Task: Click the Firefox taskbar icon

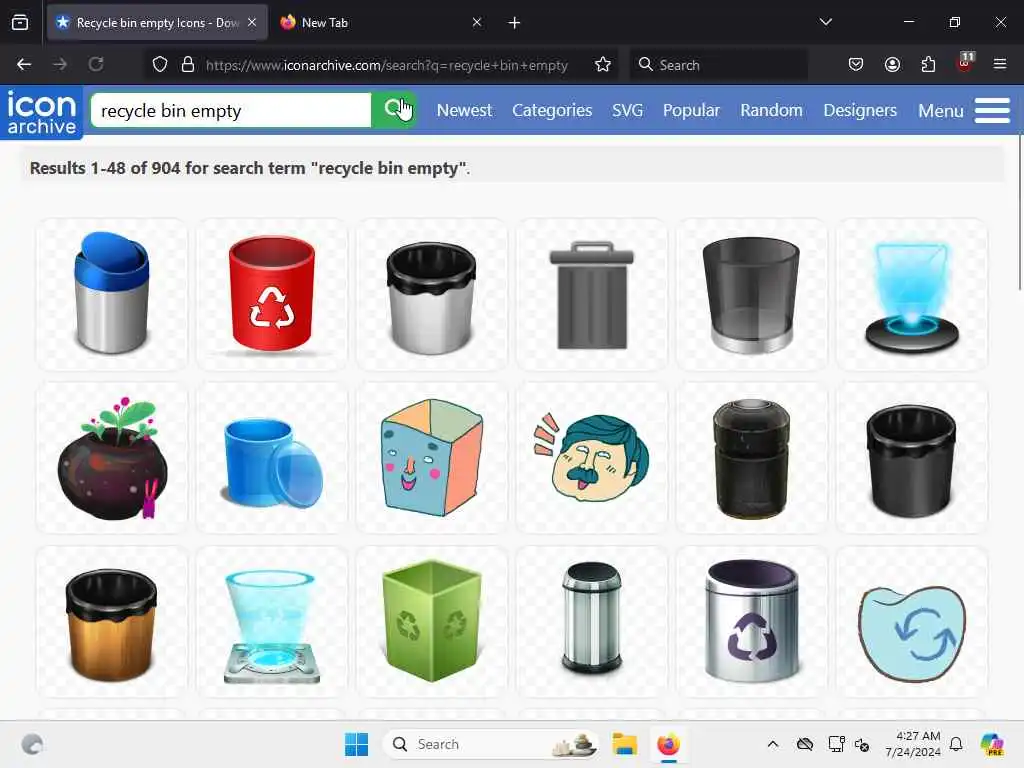Action: 668,744
